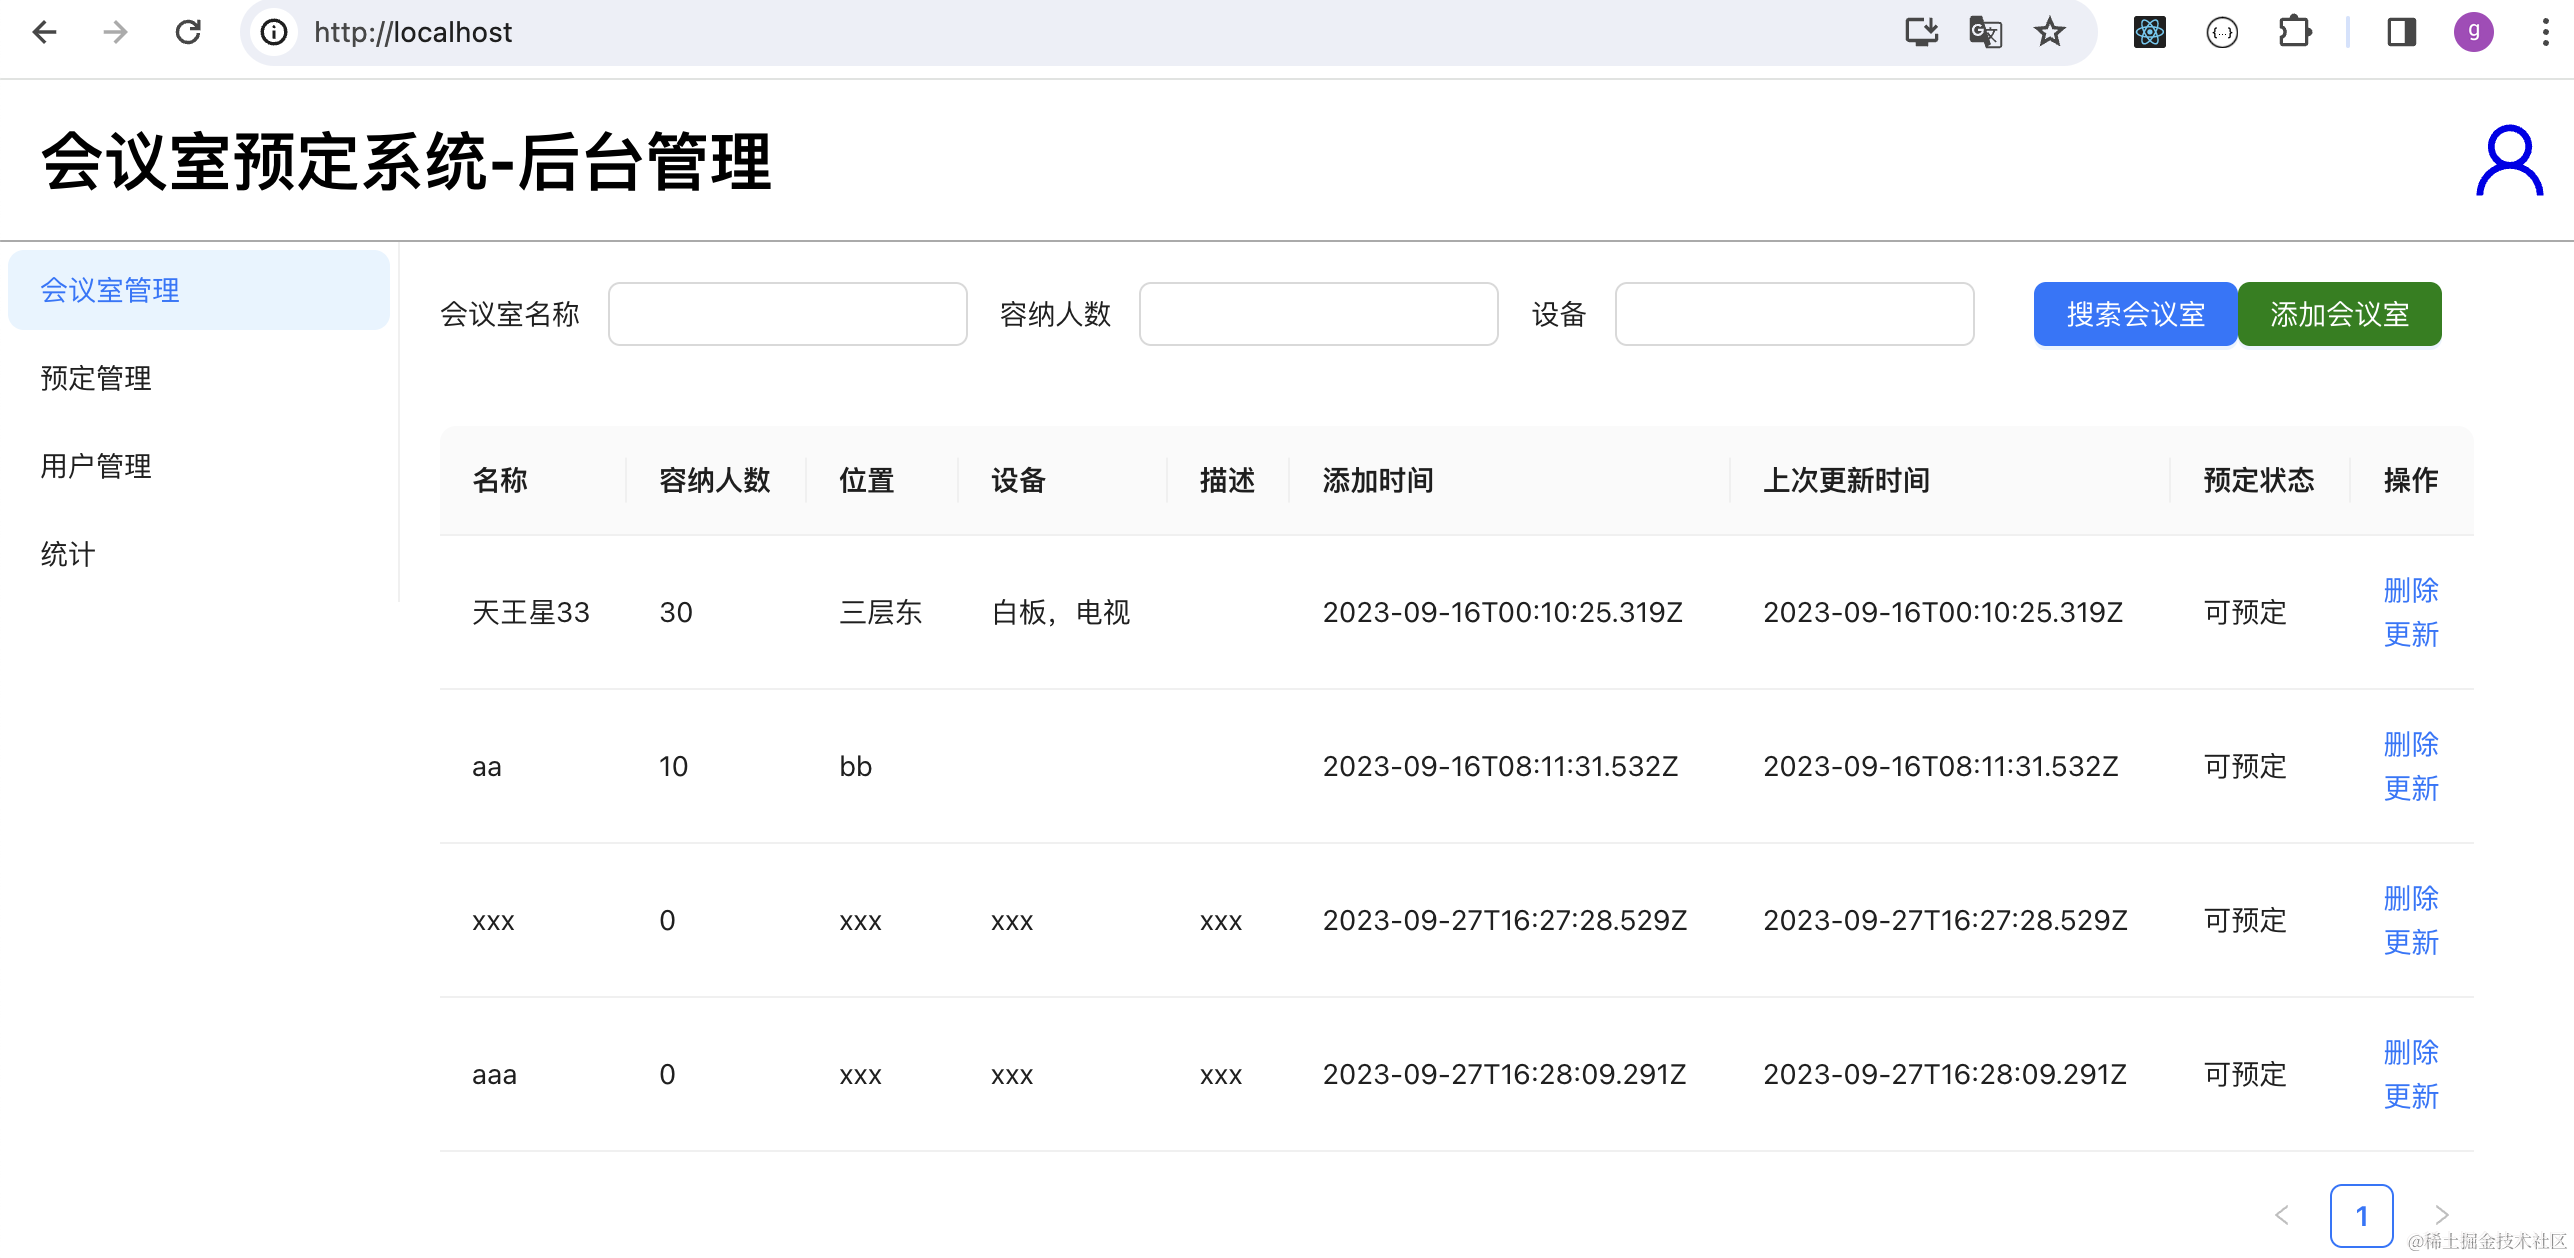Screen dimensions: 2574x1258
Task: Open 预定管理 in the sidebar menu
Action: [96, 378]
